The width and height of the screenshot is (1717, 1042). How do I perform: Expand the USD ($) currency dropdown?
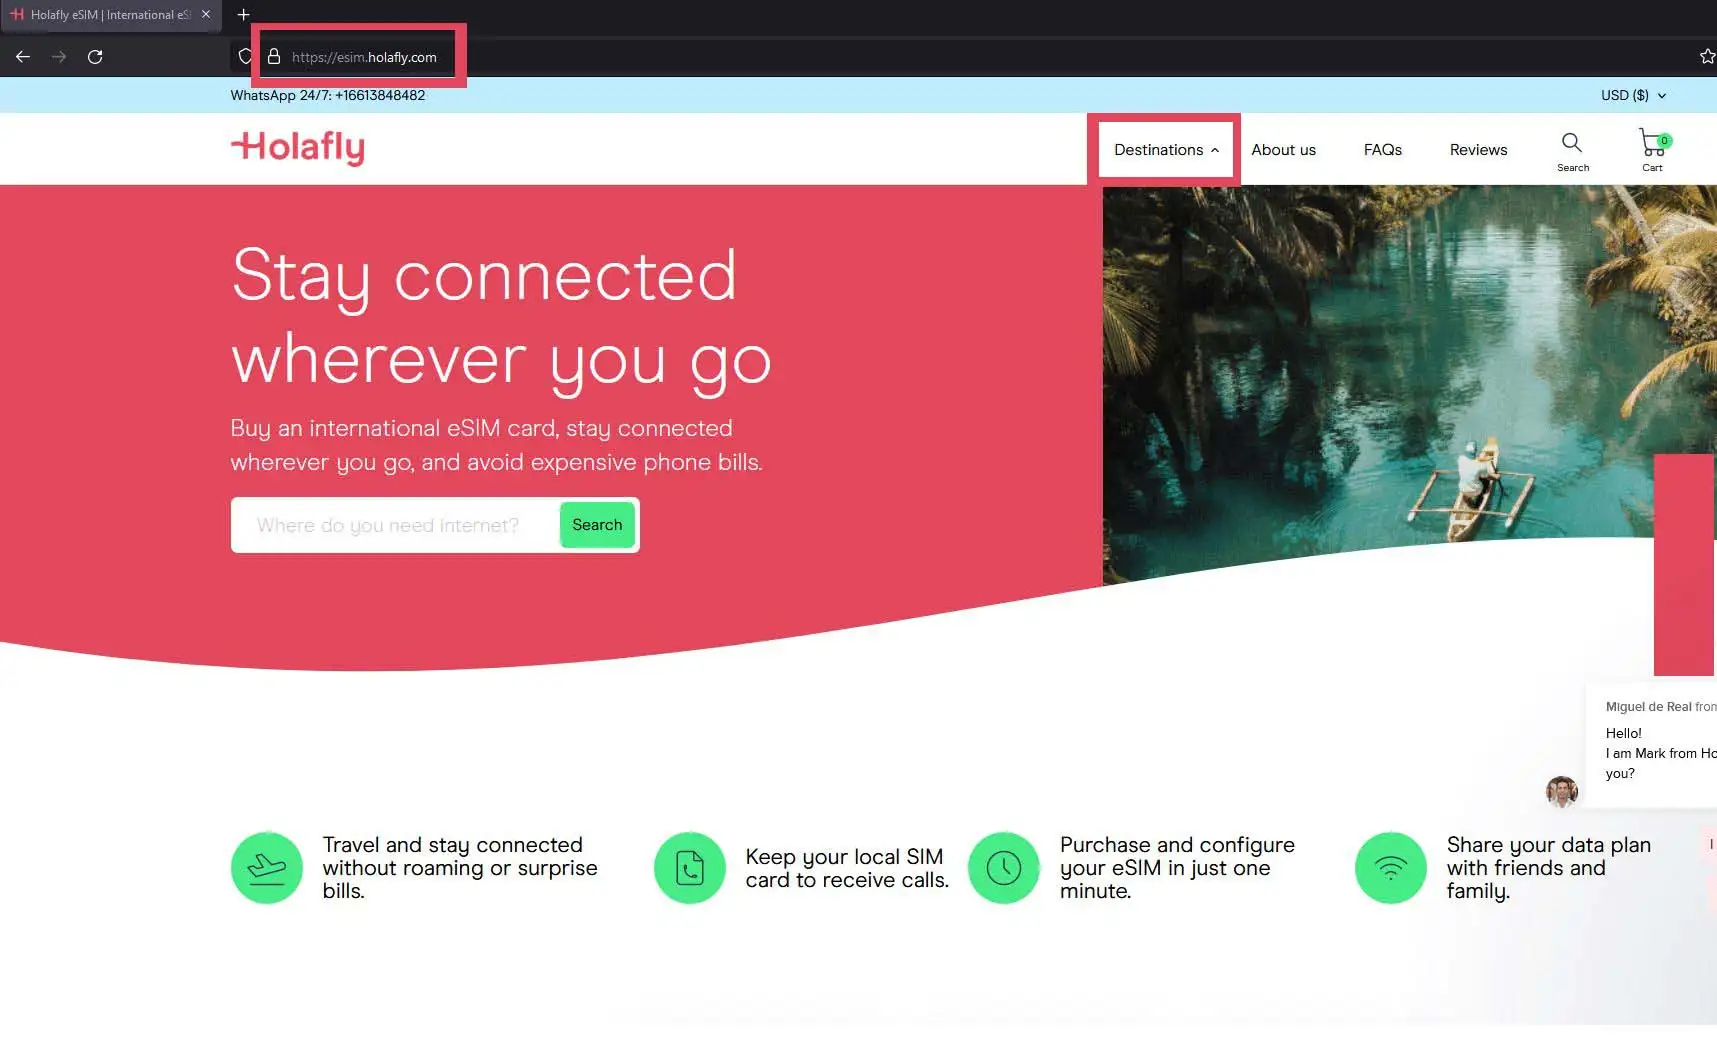pyautogui.click(x=1633, y=96)
